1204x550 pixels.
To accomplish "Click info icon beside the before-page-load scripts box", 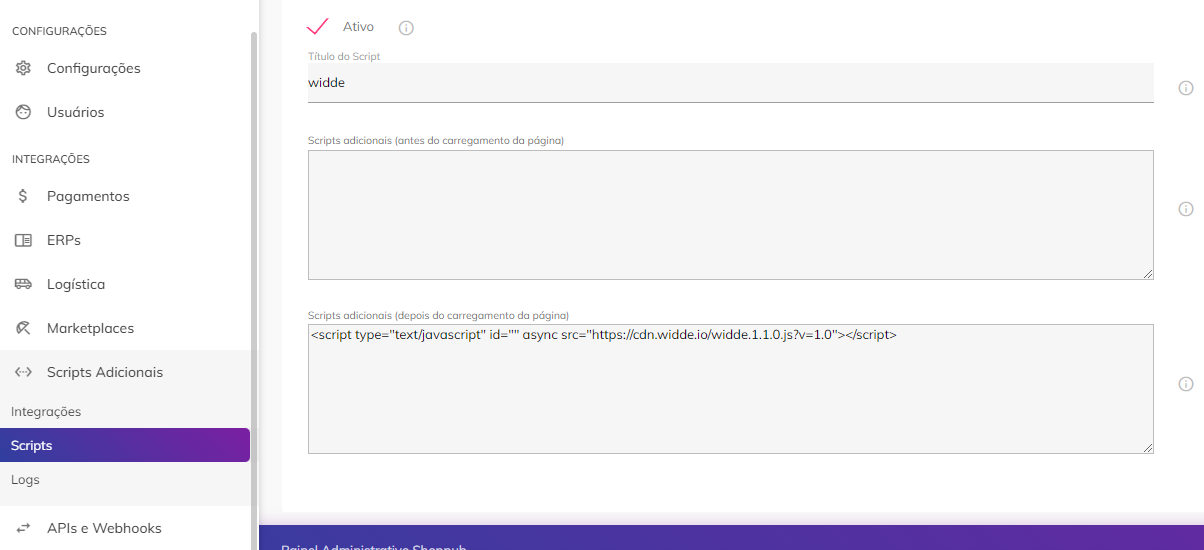I will pyautogui.click(x=1186, y=209).
